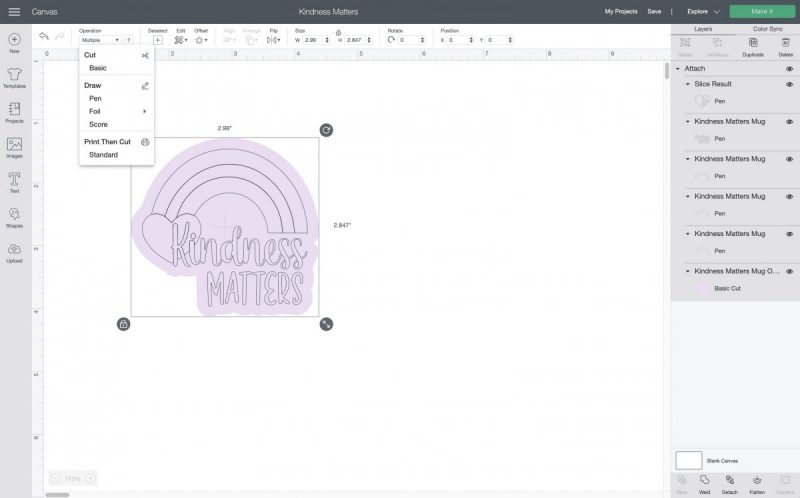Zoom out of the canvas
Screen dimensions: 800x498
56,478
